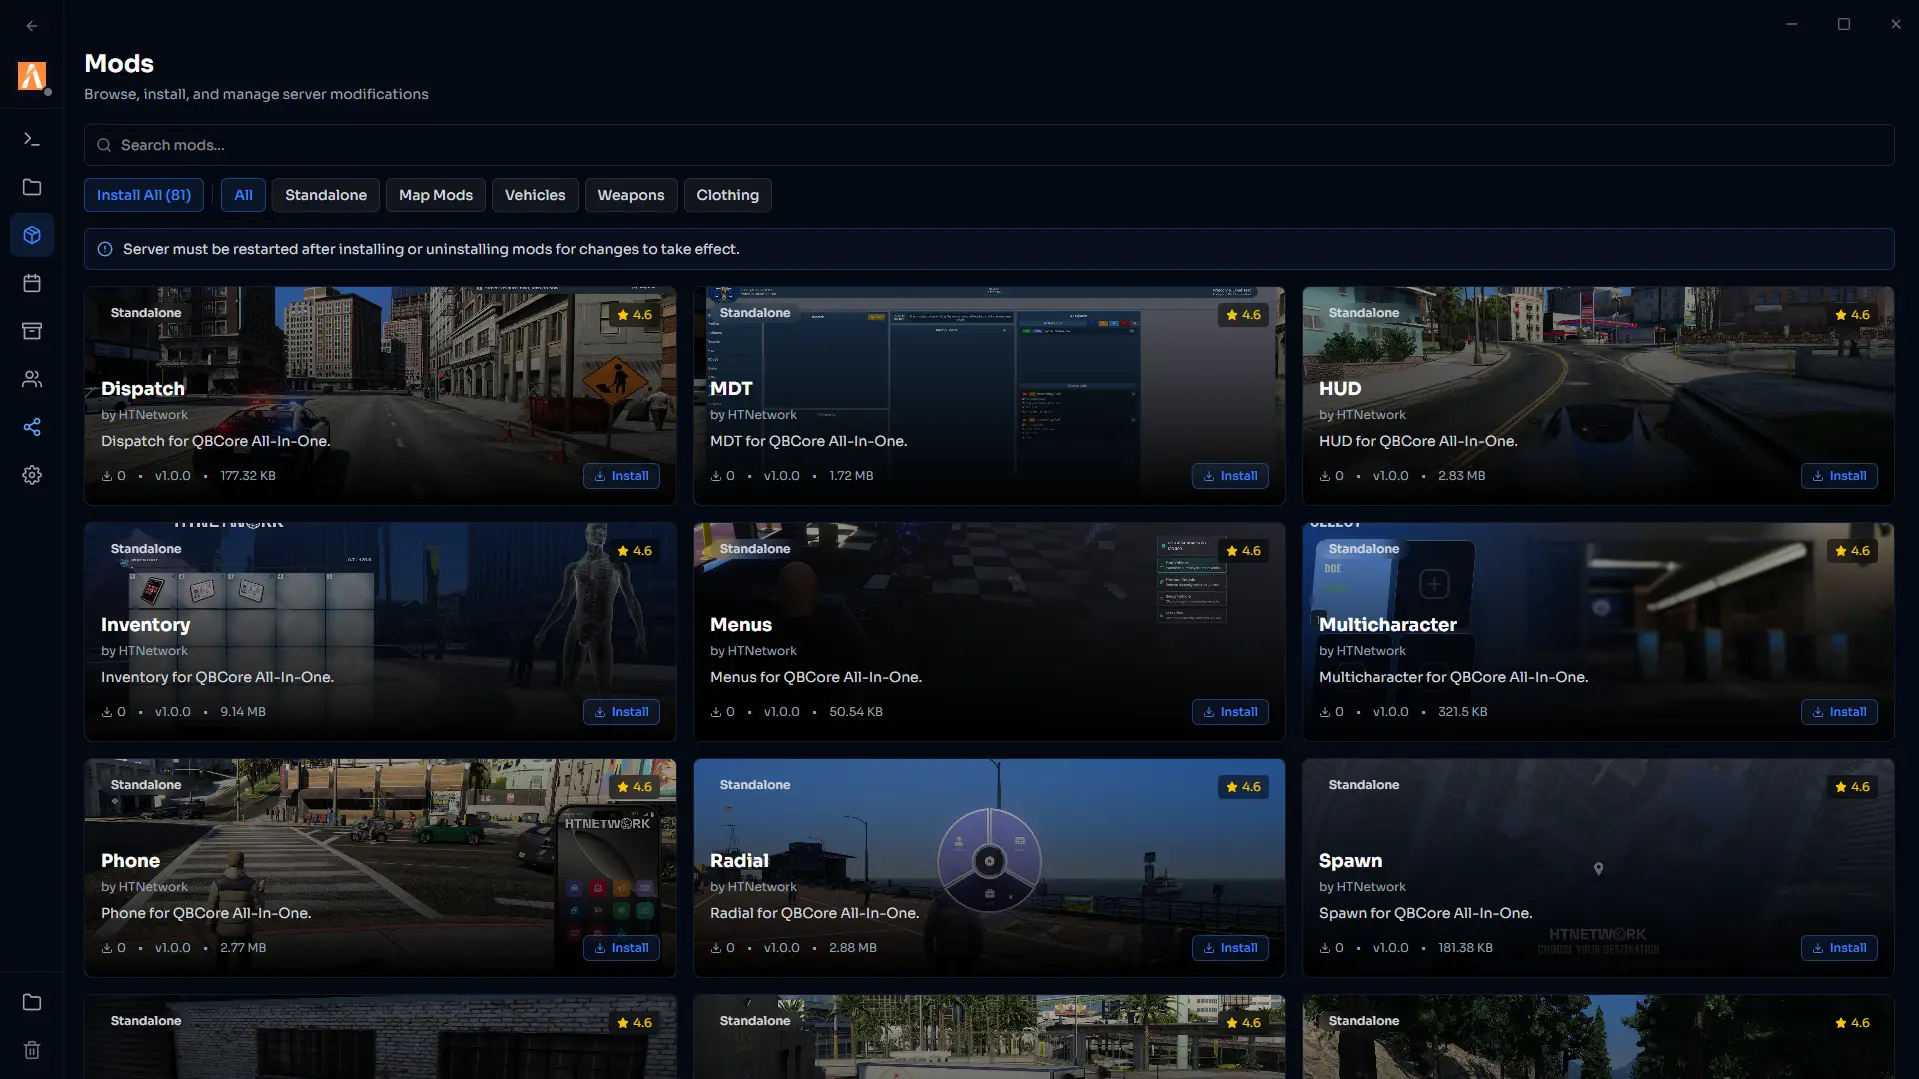
Task: Focus the Search mods input field
Action: coord(989,145)
